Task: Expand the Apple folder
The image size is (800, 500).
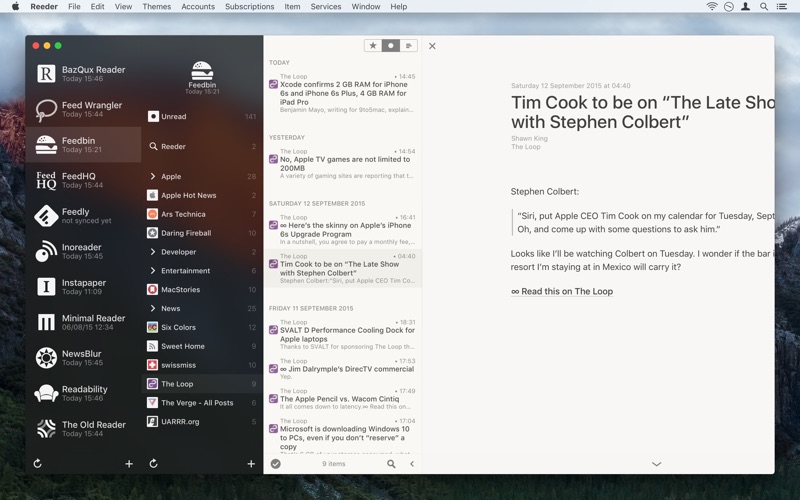Action: [153, 177]
